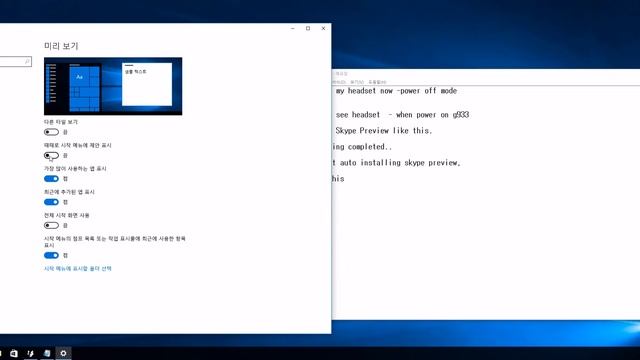Click the text 'ing completed..' in Notepad
The image size is (640, 360).
tap(362, 147)
